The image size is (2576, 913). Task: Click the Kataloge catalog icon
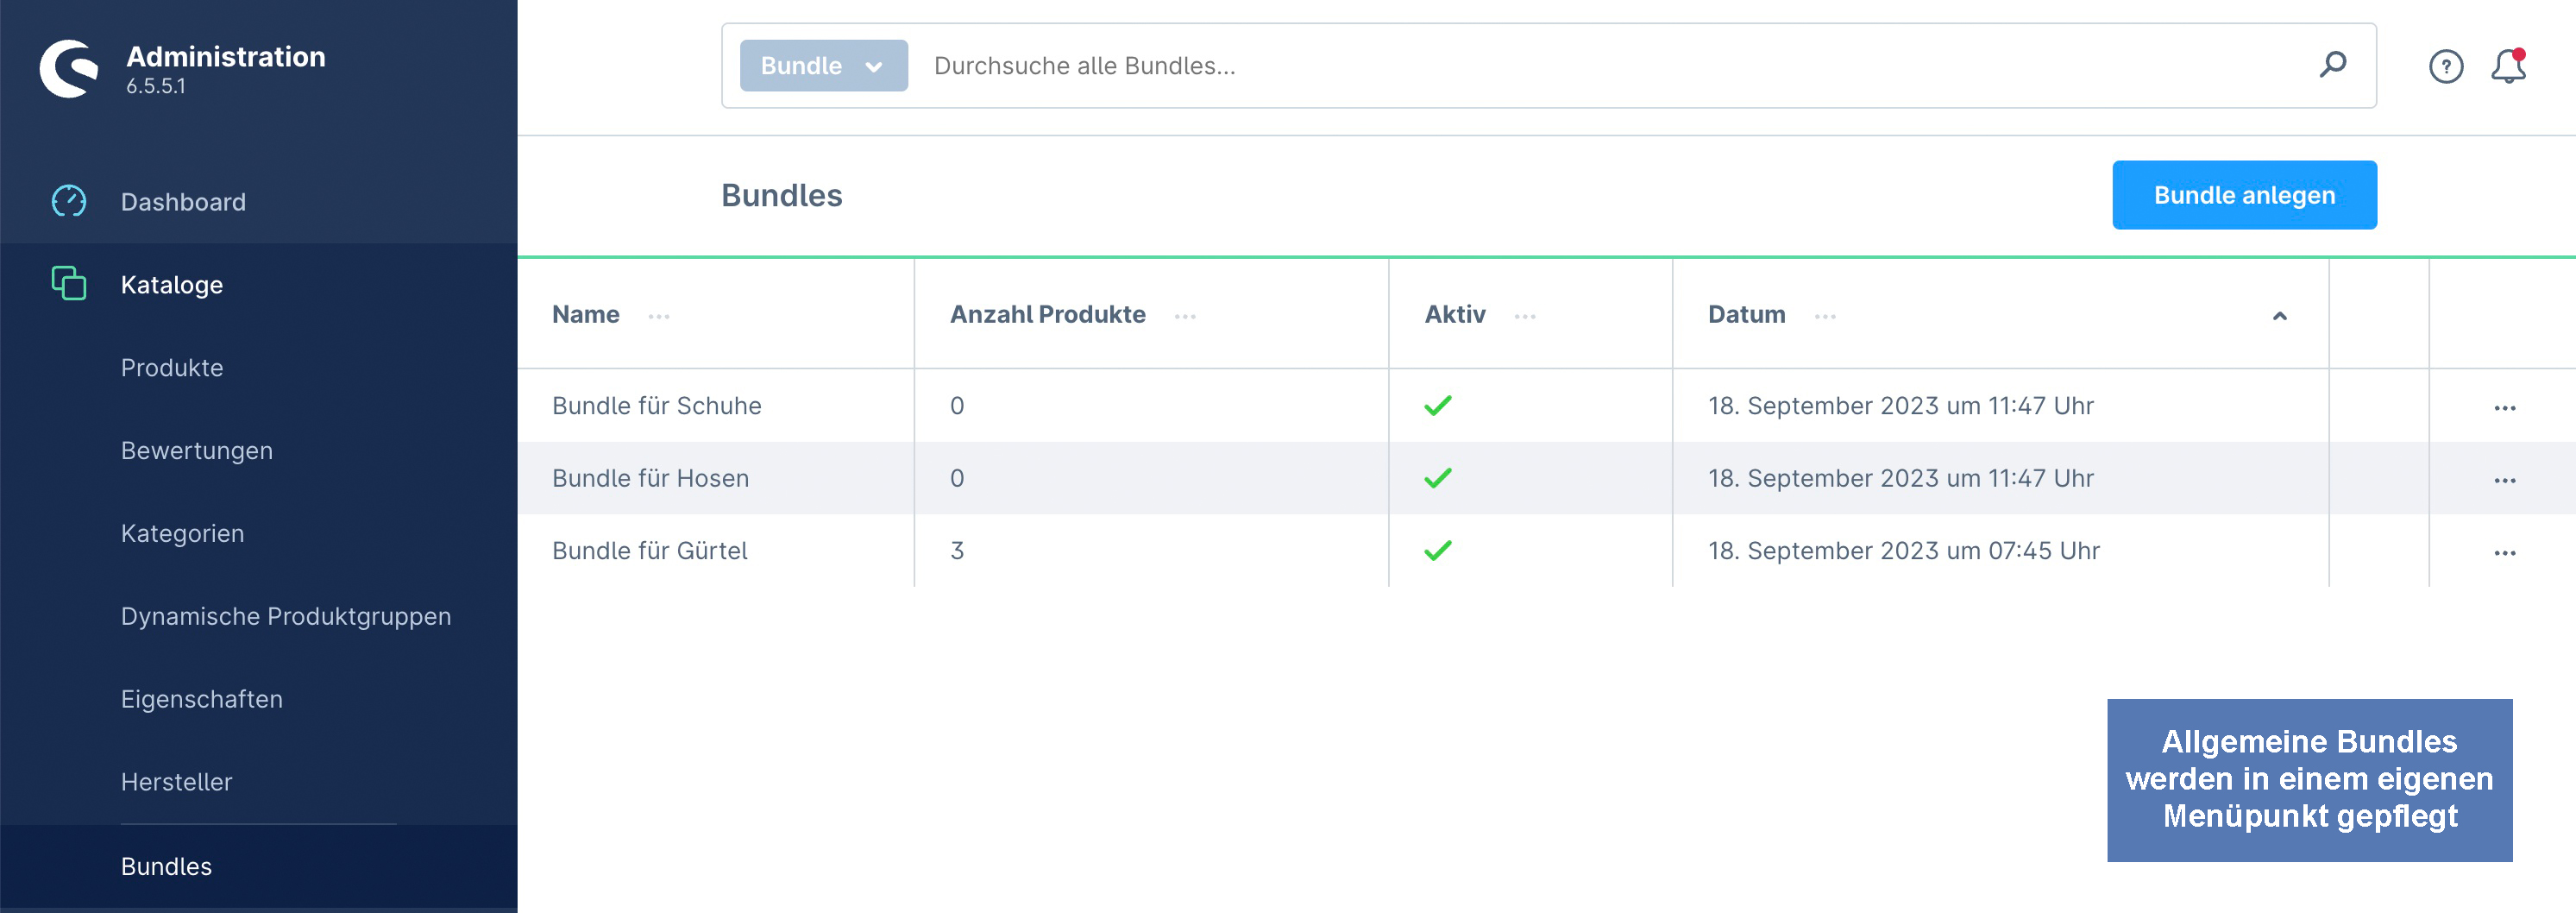click(x=69, y=283)
